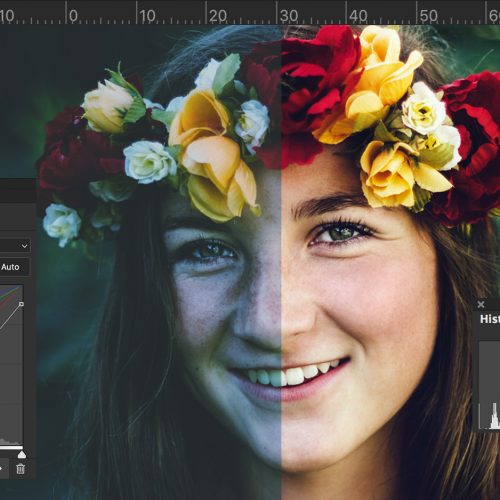The height and width of the screenshot is (500, 500).
Task: Click the small white rose at far left
Action: pos(62,224)
